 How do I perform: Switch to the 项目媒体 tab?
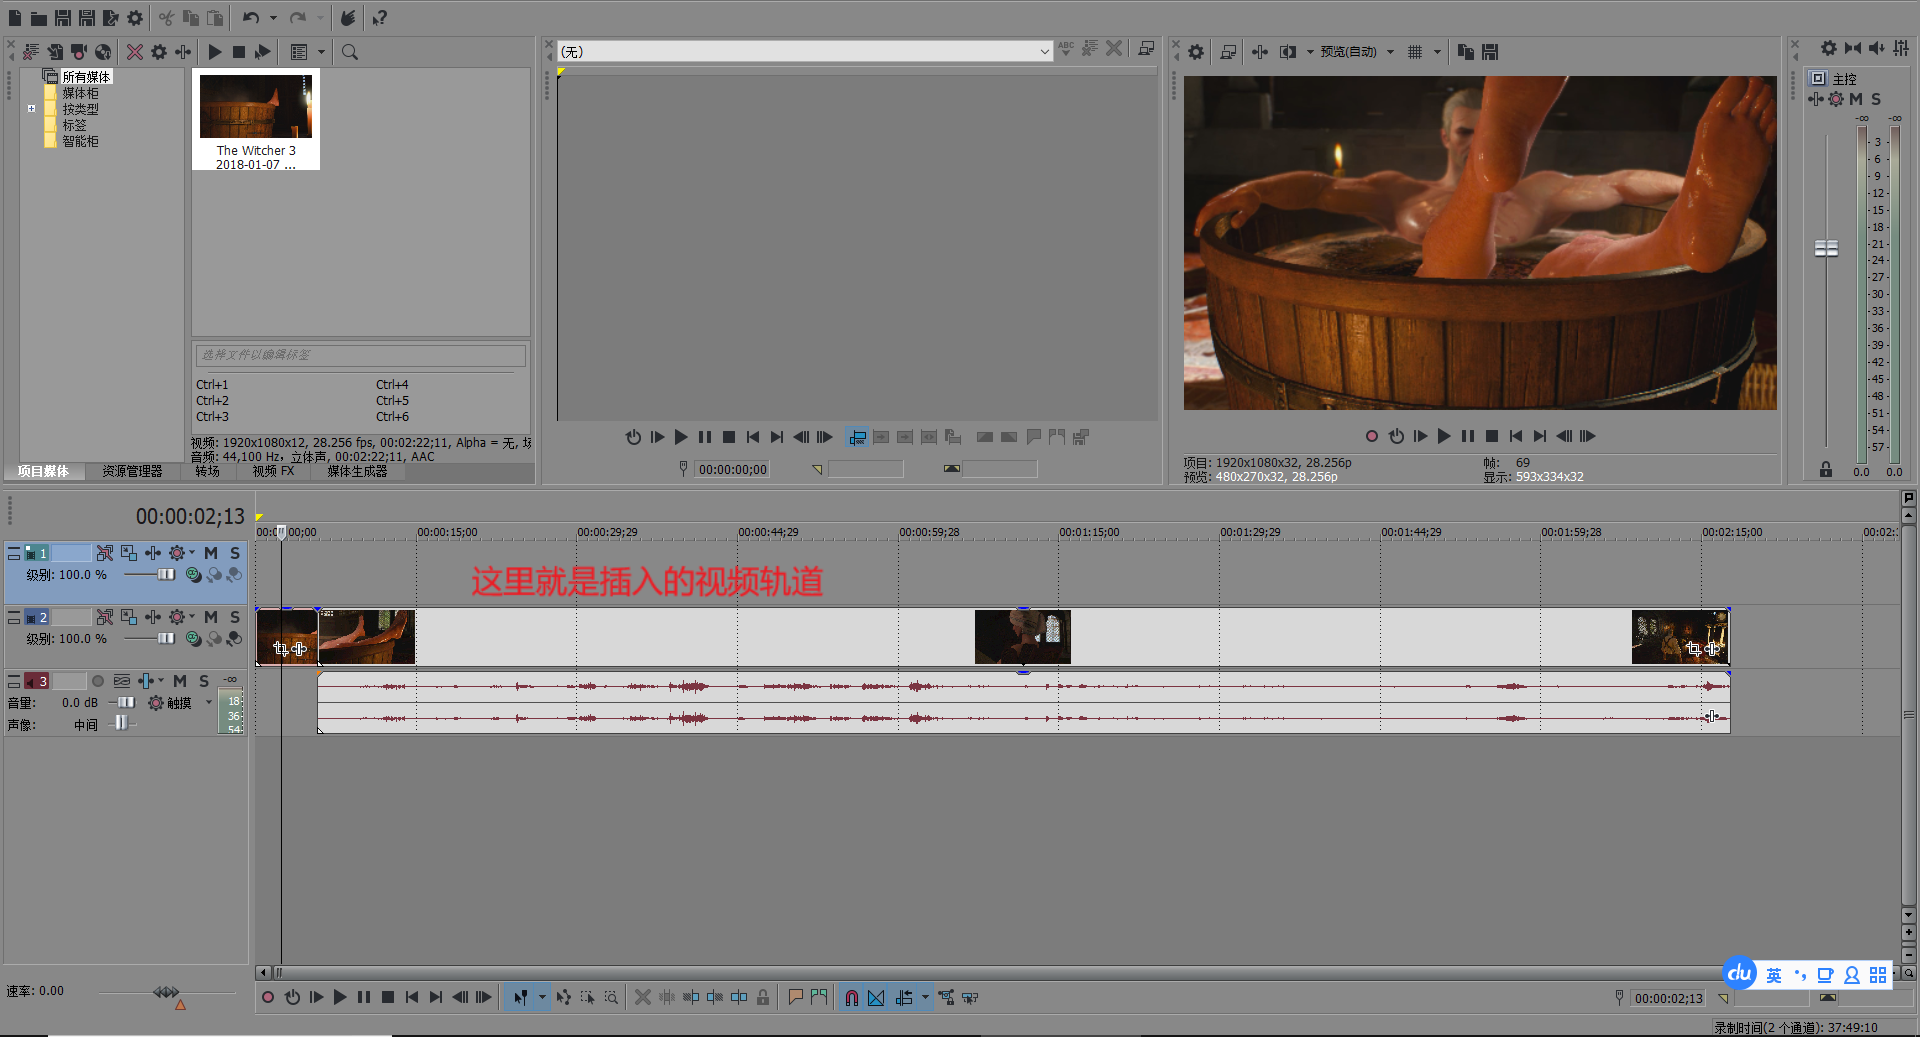[43, 471]
